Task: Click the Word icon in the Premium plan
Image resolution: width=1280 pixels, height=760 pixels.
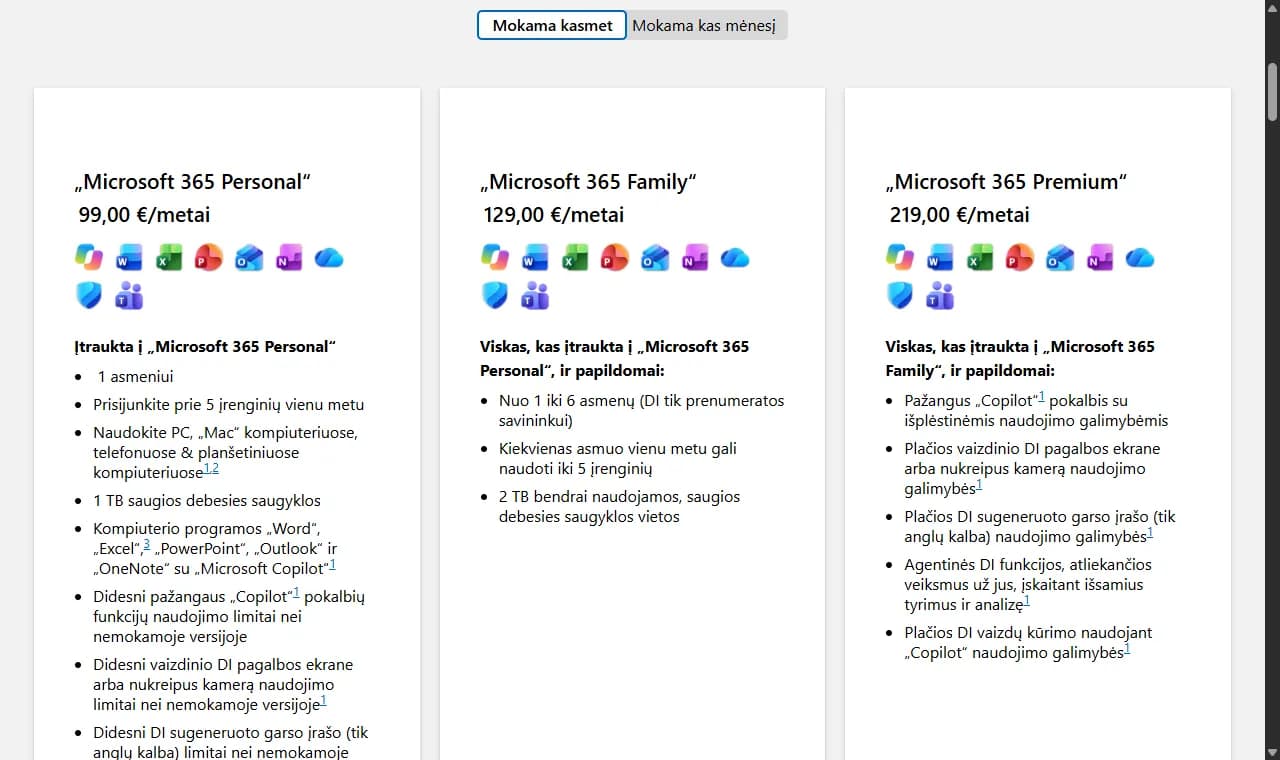Action: (x=940, y=258)
